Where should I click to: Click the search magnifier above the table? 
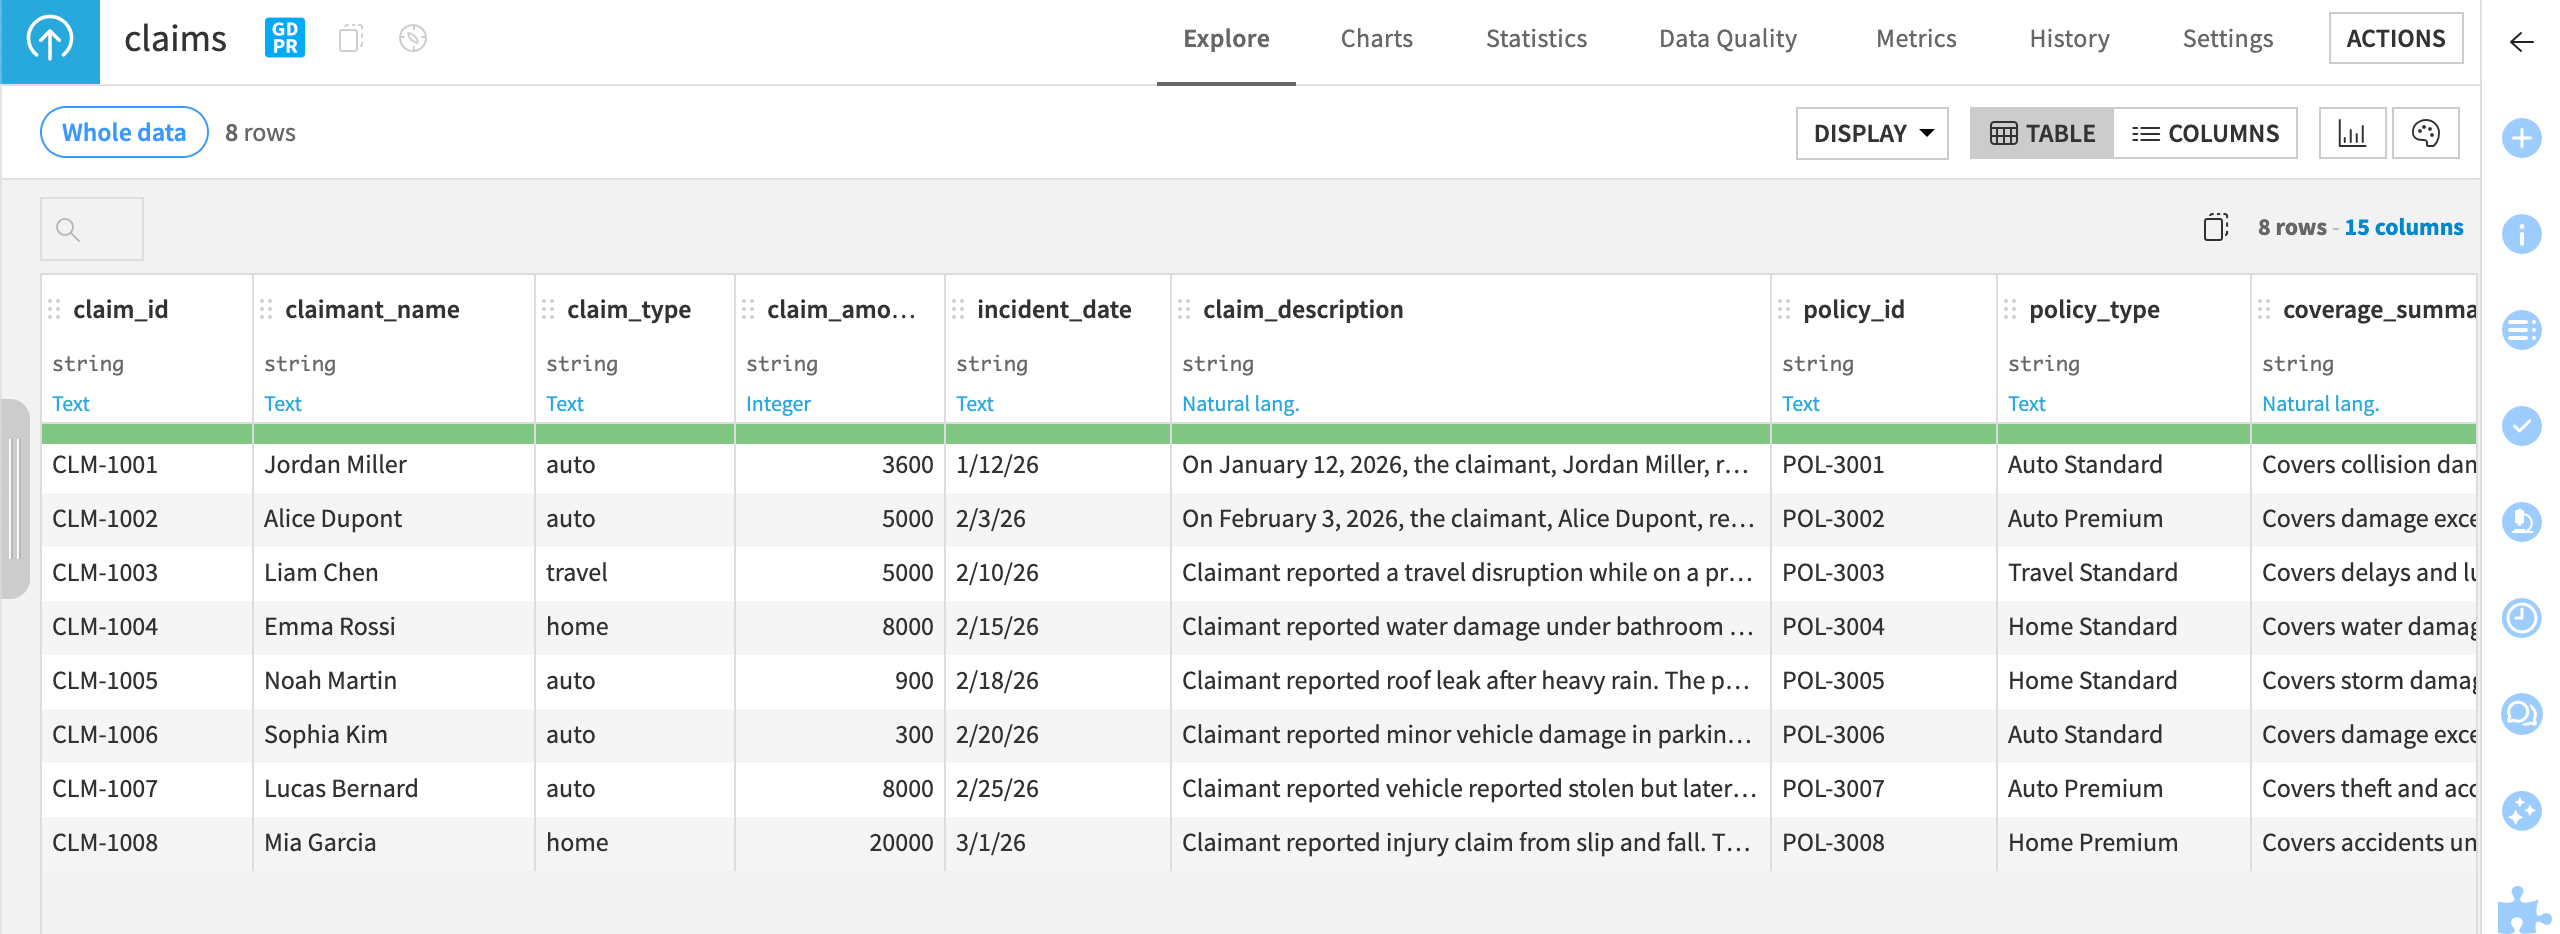click(68, 228)
